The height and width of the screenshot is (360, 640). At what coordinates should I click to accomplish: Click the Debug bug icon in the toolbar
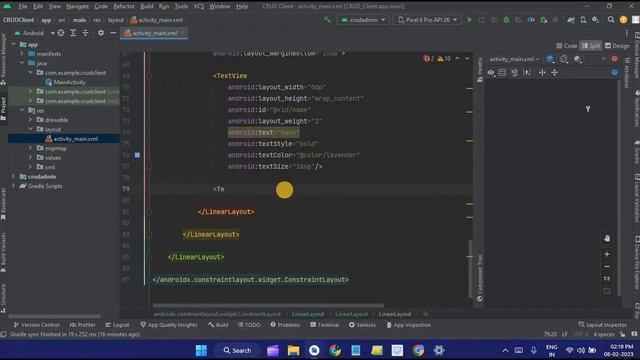pos(506,20)
